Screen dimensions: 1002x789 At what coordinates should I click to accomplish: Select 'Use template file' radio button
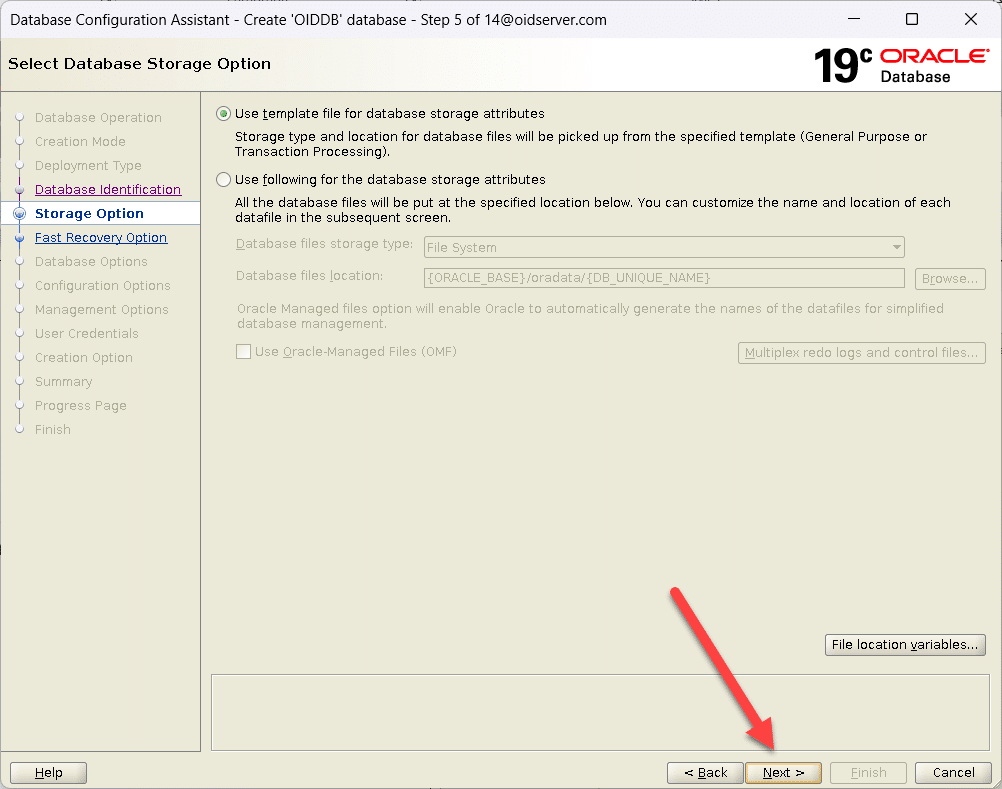tap(224, 114)
